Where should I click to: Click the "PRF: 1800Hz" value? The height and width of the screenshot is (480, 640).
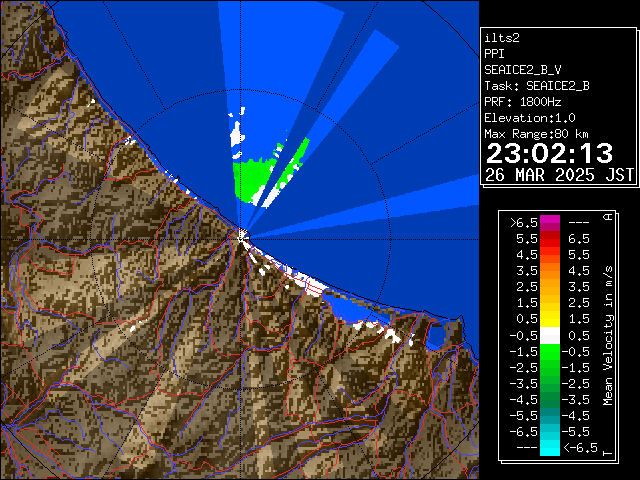(522, 102)
